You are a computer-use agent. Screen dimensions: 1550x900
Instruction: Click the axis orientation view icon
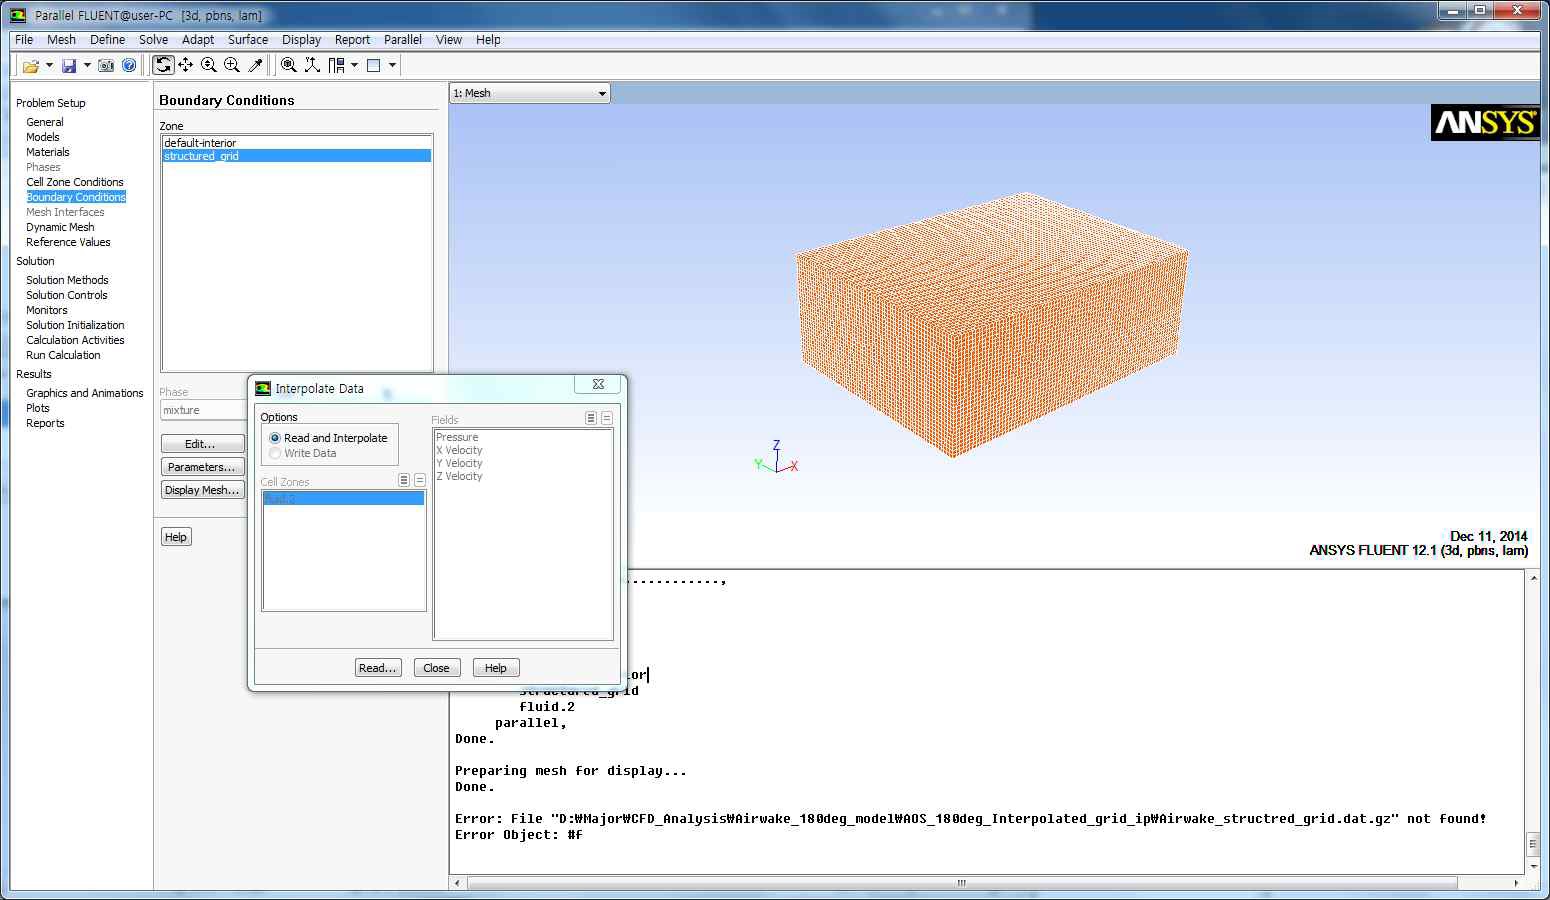312,65
